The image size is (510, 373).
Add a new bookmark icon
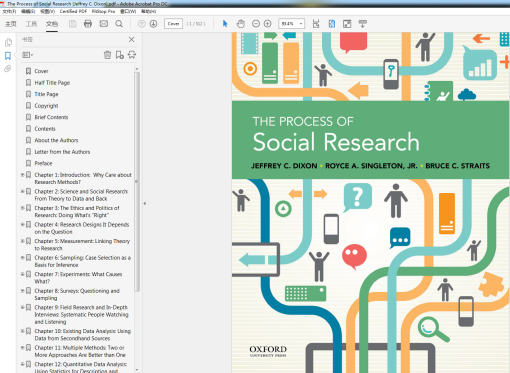120,55
